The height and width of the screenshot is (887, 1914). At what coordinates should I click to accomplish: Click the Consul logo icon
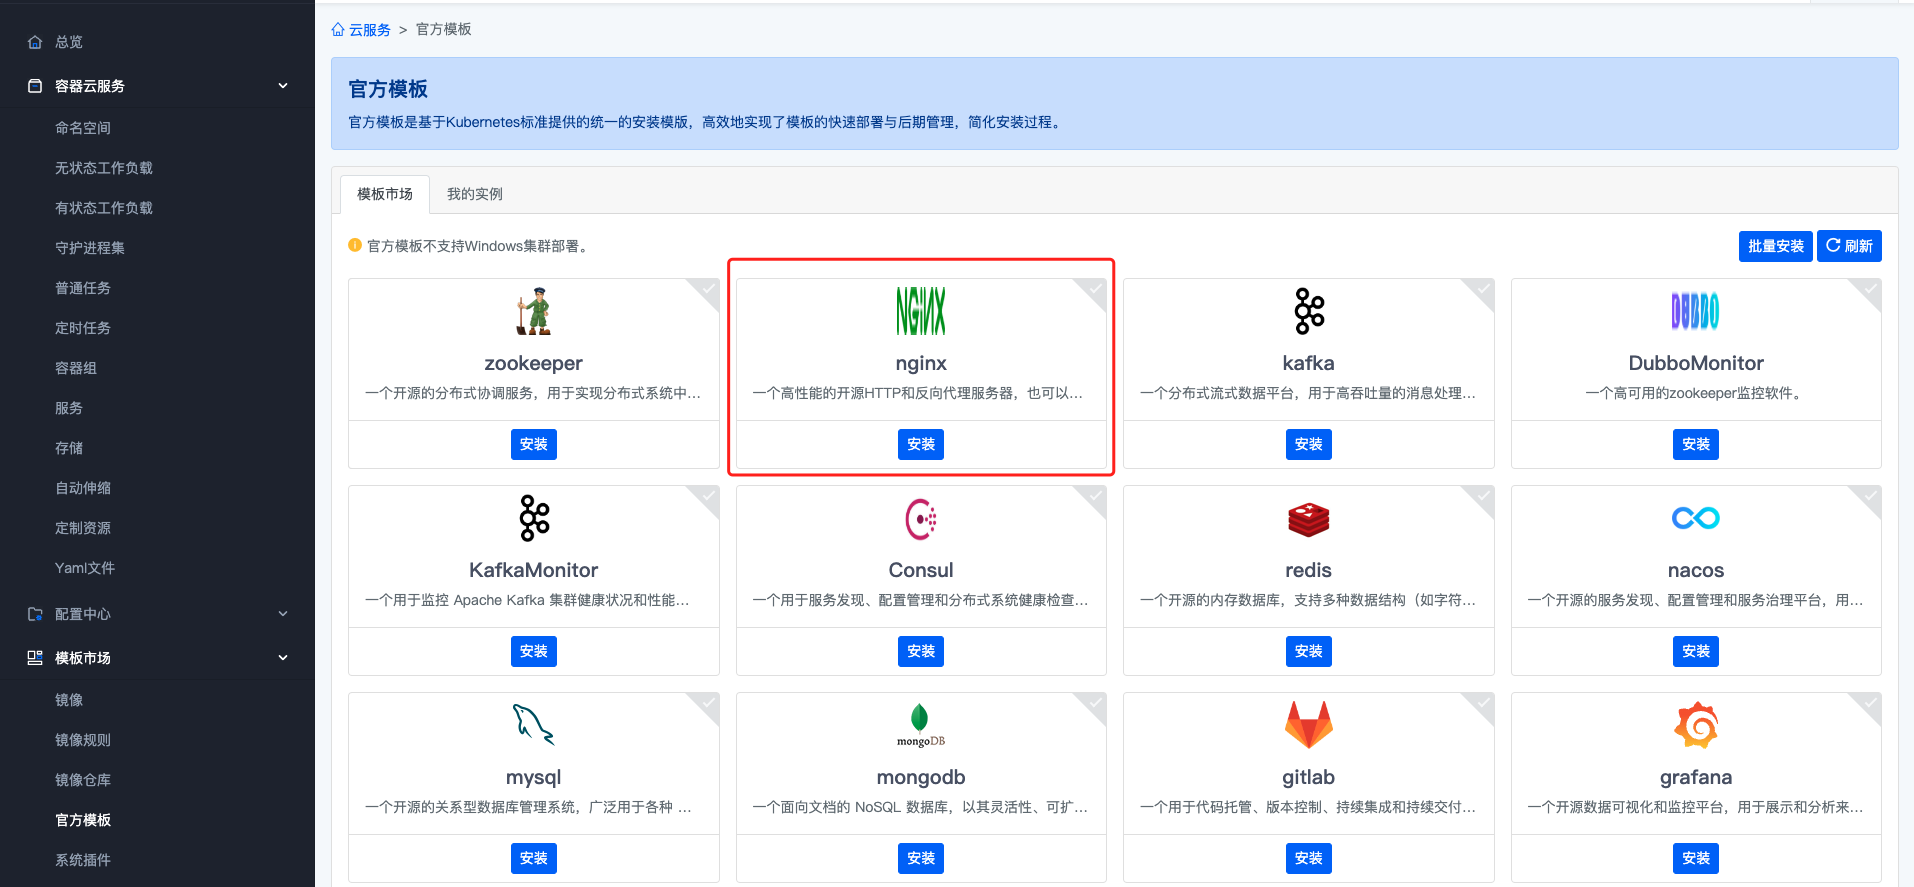tap(921, 519)
